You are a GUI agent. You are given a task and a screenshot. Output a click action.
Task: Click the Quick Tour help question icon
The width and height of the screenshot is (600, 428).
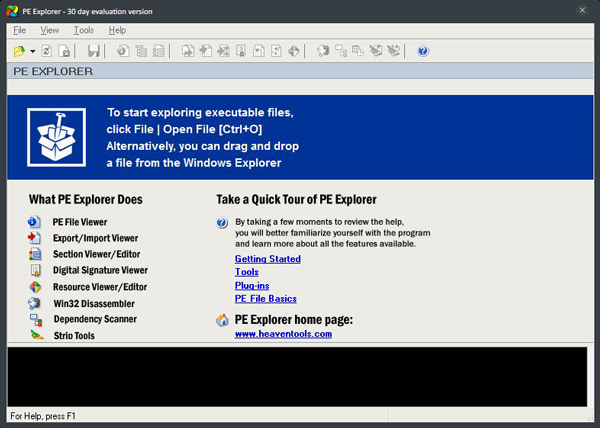pos(222,222)
